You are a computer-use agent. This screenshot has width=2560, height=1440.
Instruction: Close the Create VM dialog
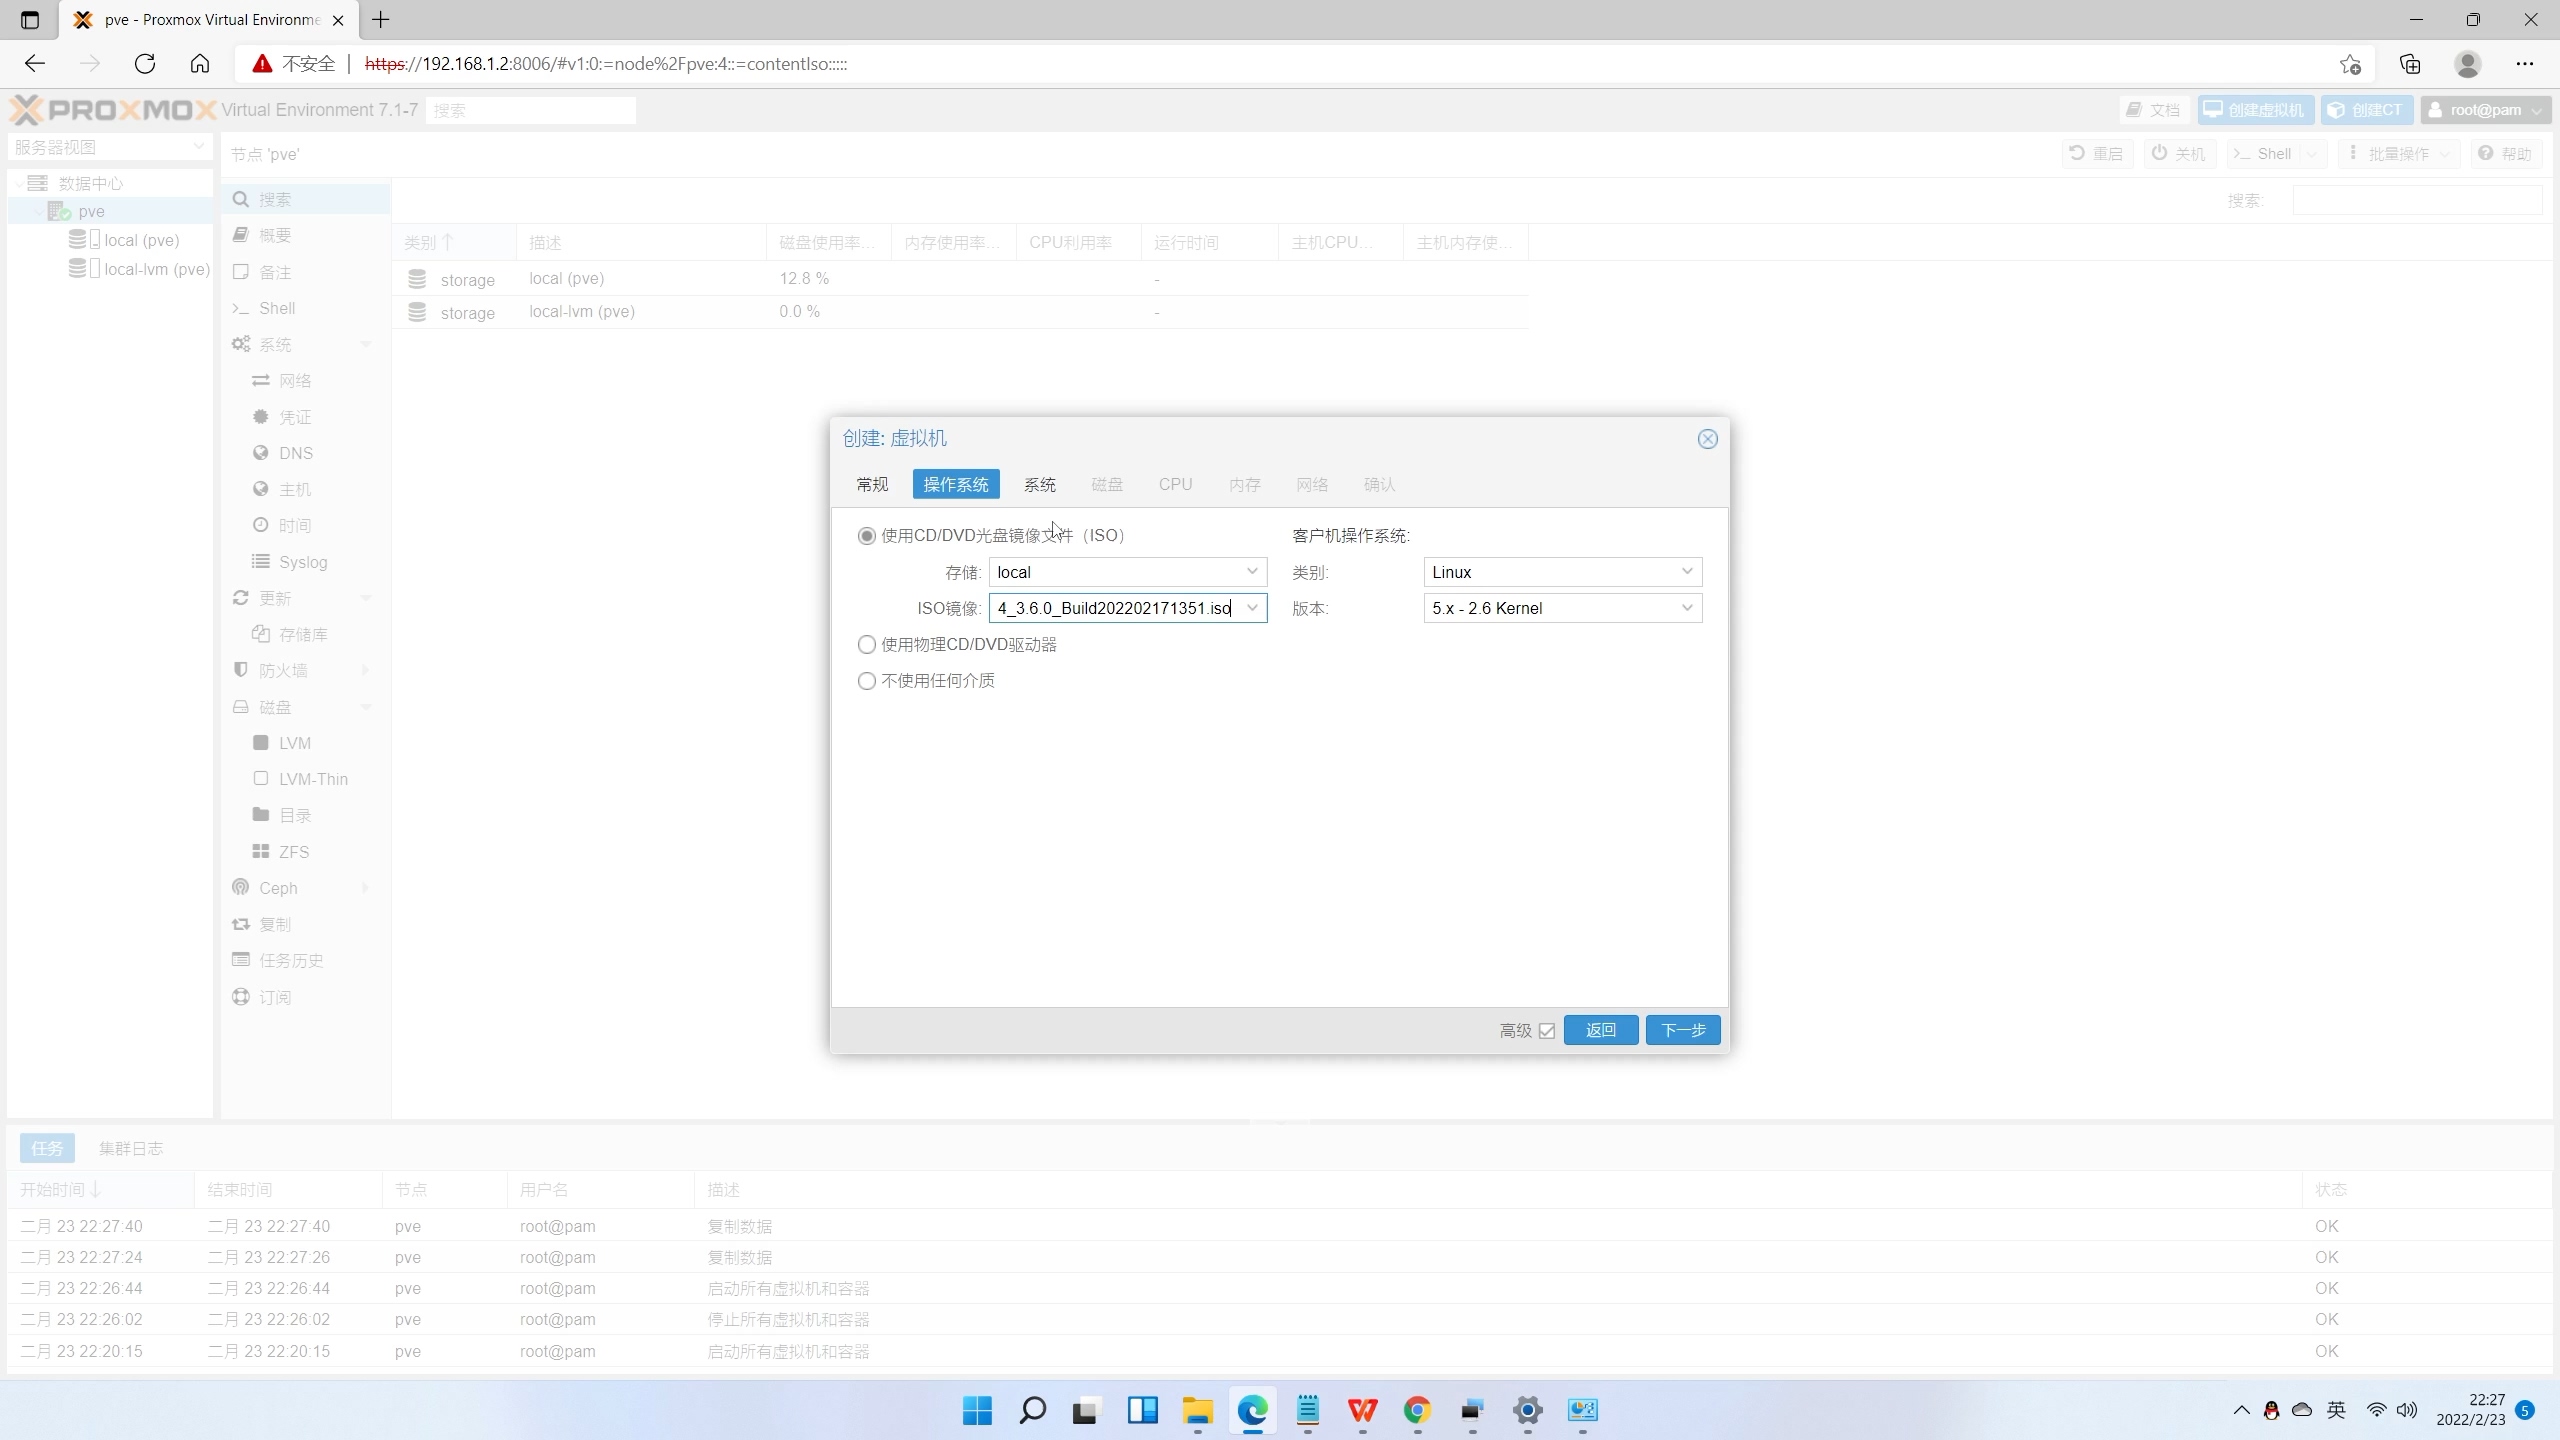[1707, 439]
